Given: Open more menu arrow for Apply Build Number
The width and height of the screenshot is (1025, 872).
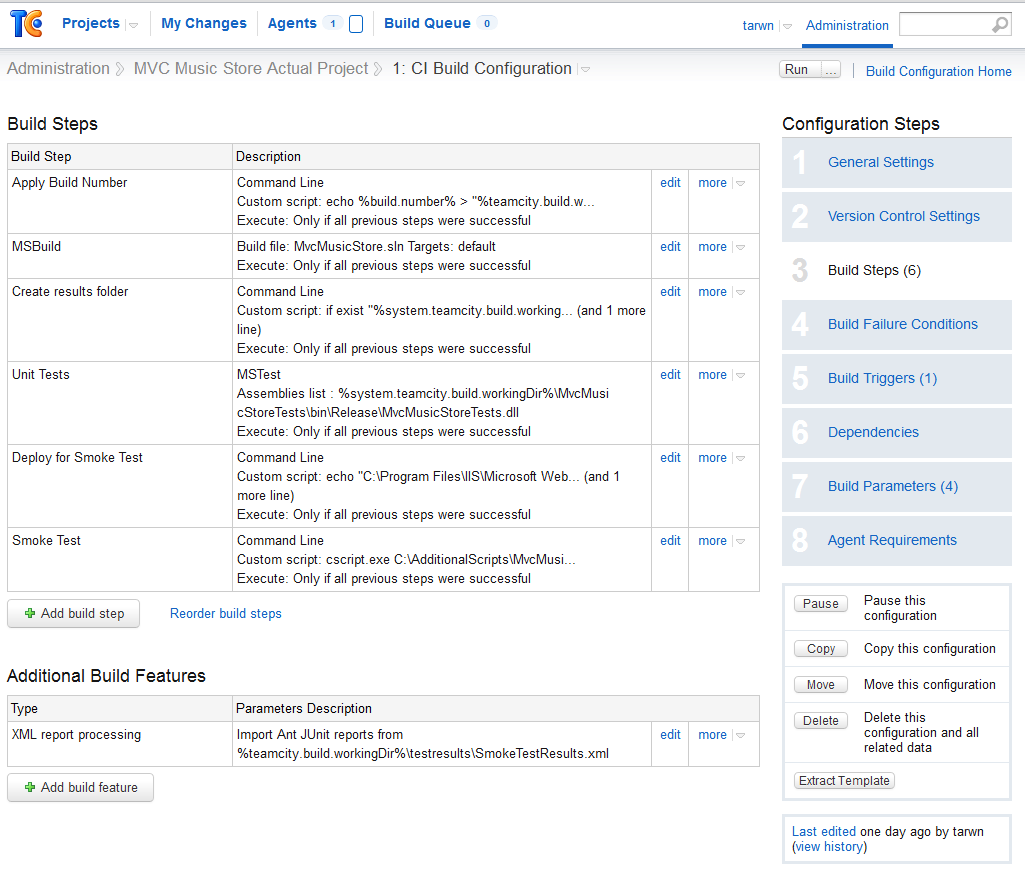Looking at the screenshot, I should pyautogui.click(x=741, y=183).
